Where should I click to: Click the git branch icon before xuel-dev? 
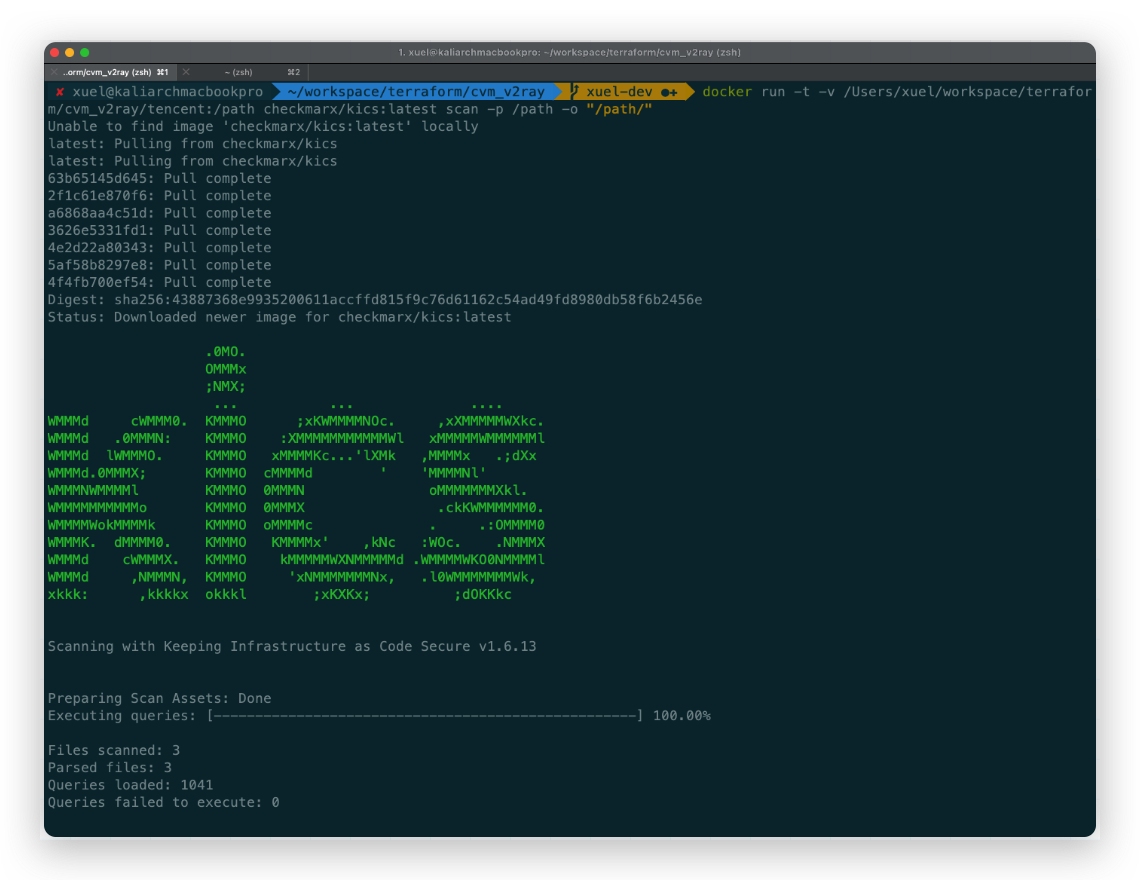click(x=575, y=92)
